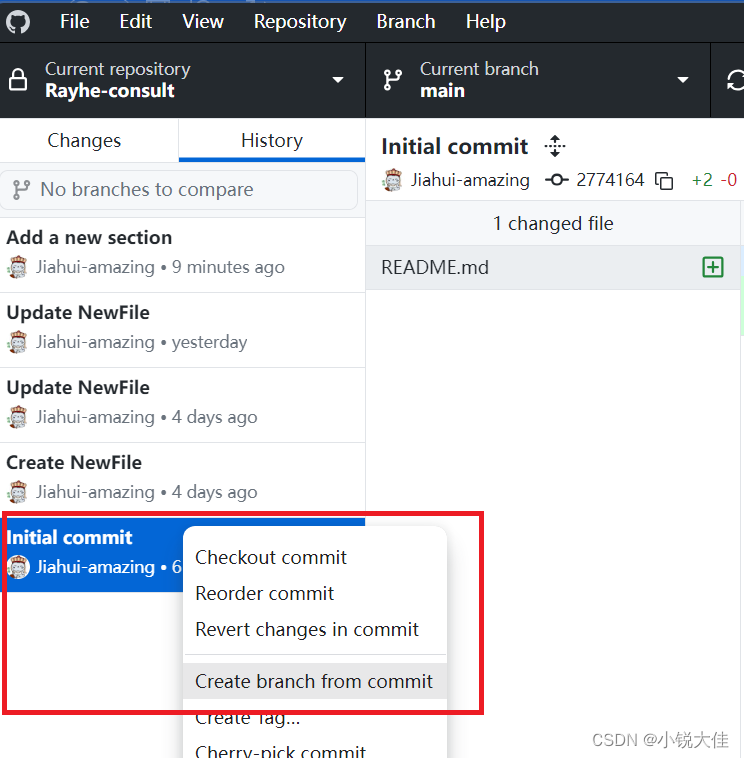Expand the Current repository dropdown arrow
Viewport: 744px width, 758px height.
[338, 80]
